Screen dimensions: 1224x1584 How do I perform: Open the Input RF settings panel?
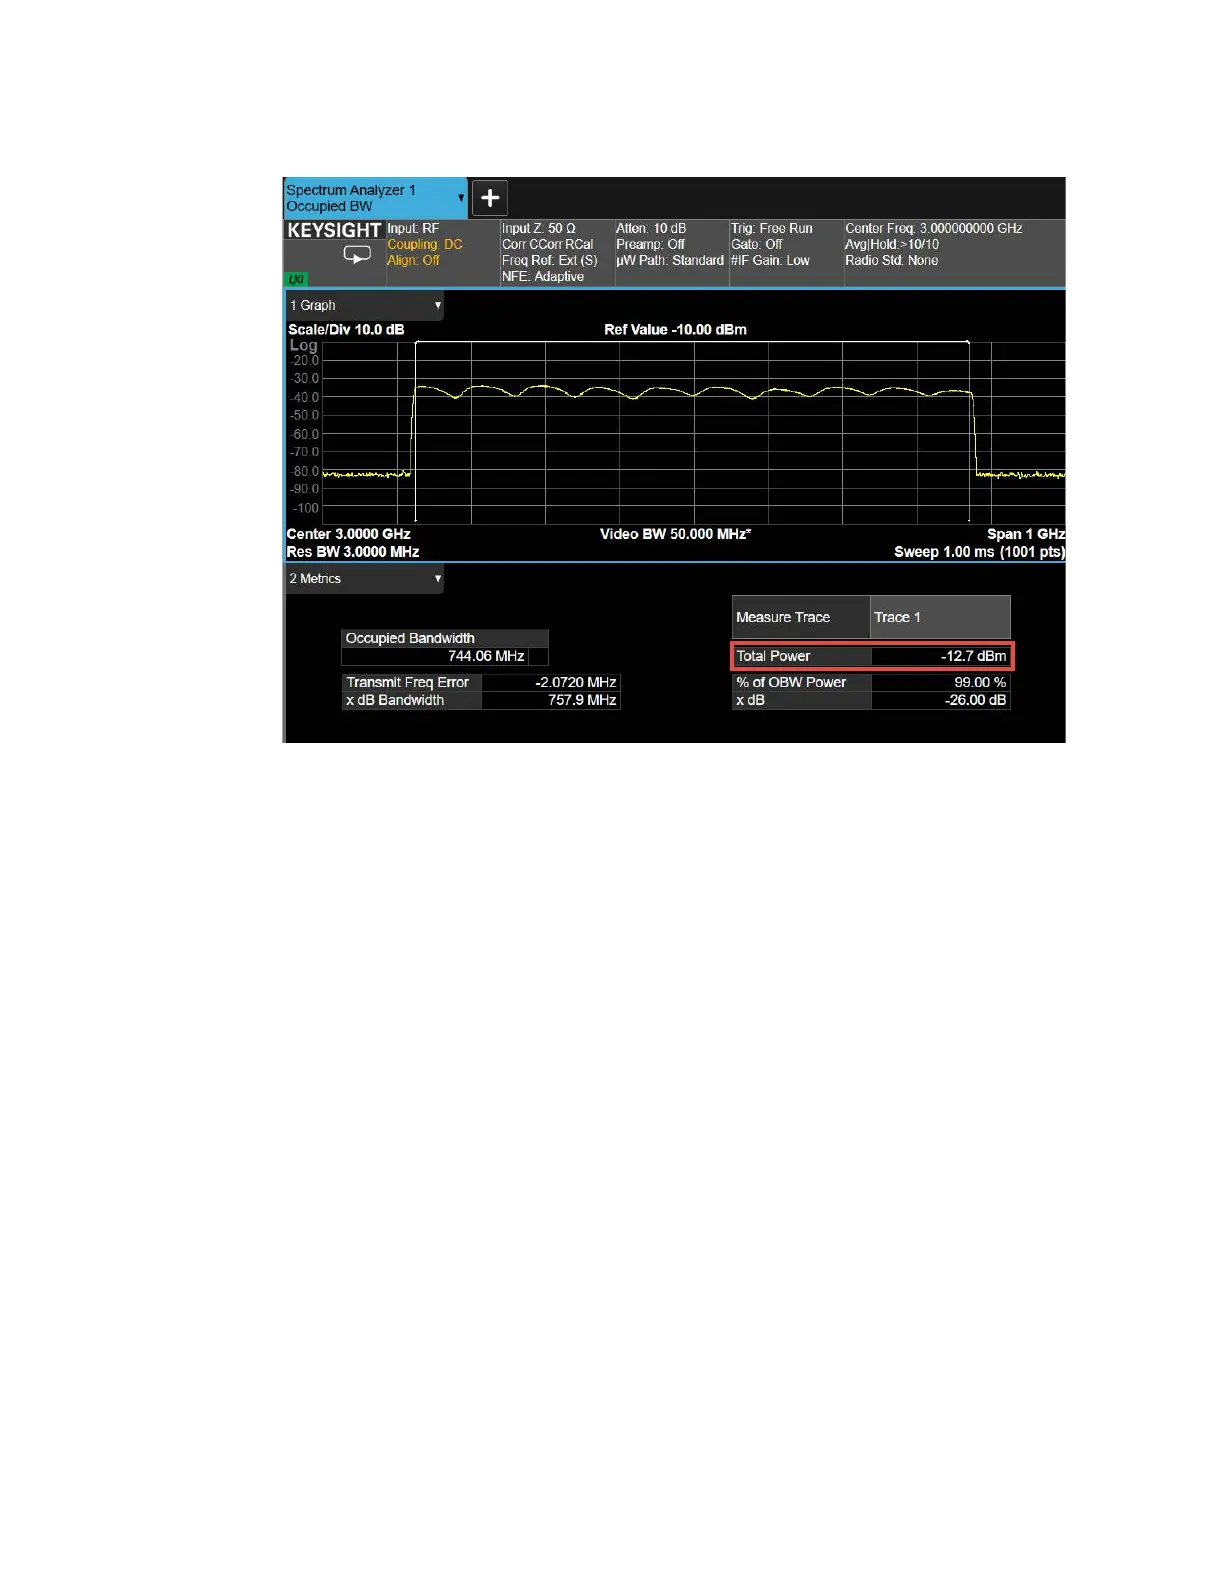(413, 228)
